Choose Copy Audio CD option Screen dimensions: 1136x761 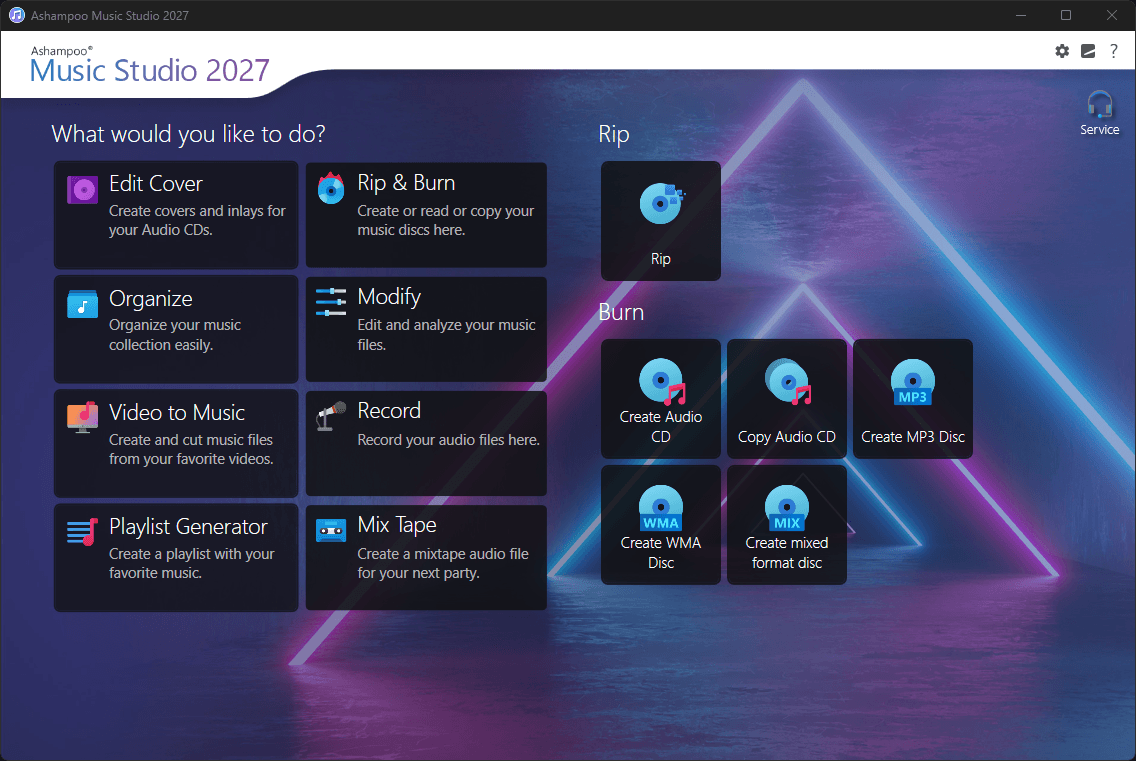pyautogui.click(x=787, y=399)
